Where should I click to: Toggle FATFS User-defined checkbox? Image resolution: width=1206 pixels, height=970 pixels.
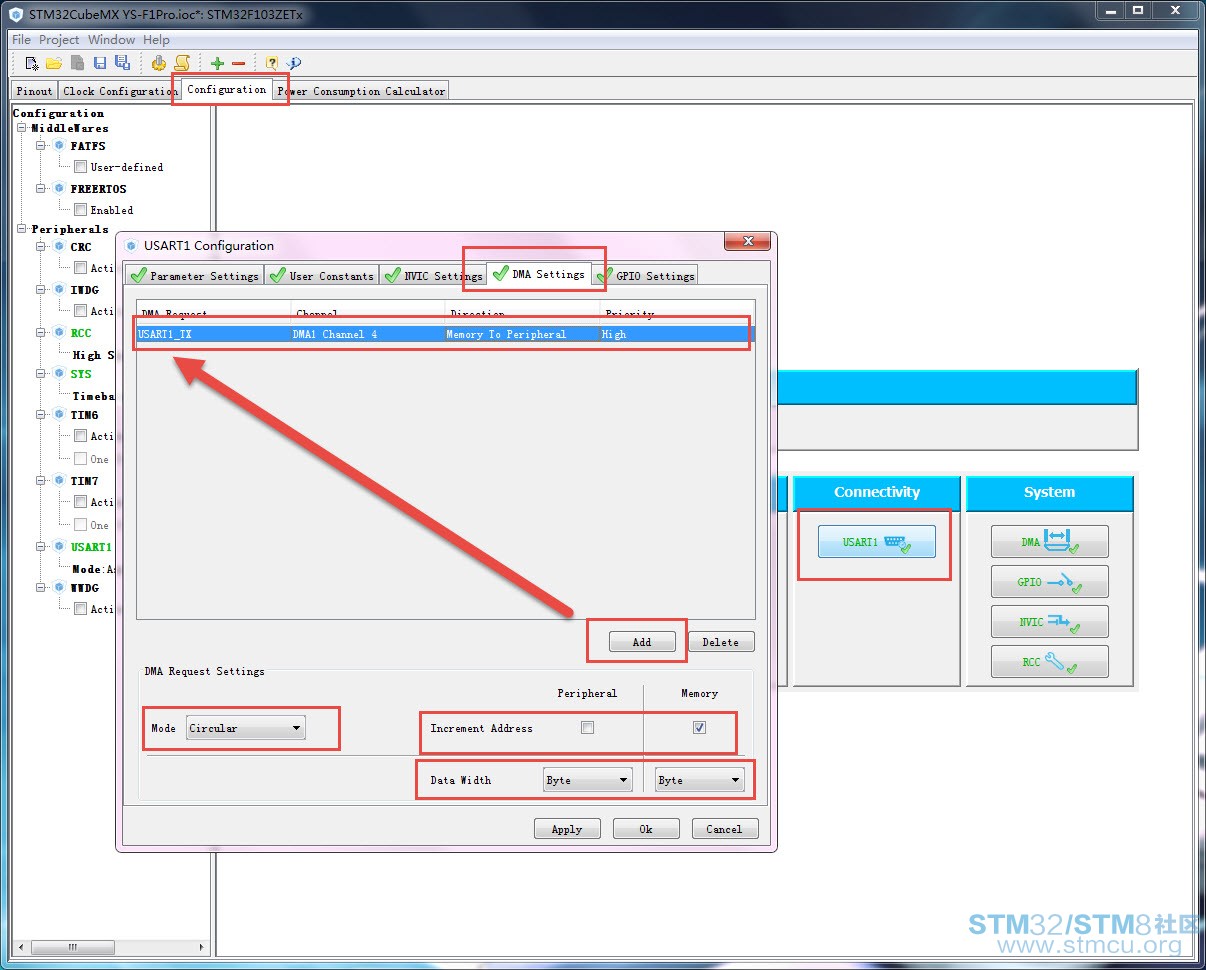pos(80,167)
